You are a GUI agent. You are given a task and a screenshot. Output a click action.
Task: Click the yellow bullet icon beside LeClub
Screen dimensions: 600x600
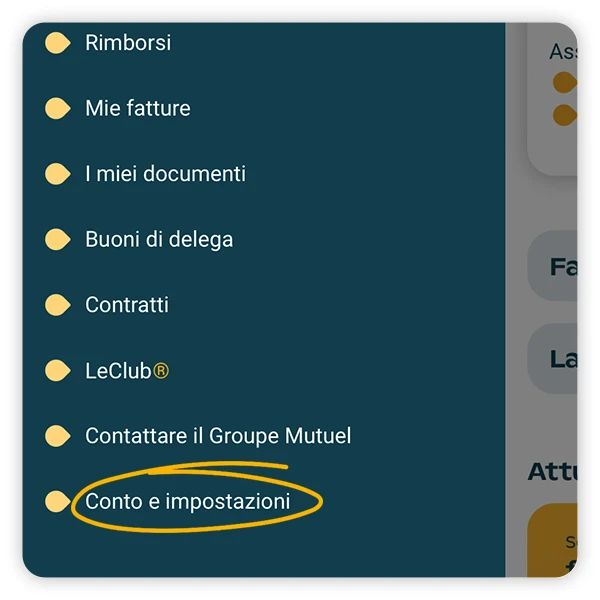click(58, 371)
